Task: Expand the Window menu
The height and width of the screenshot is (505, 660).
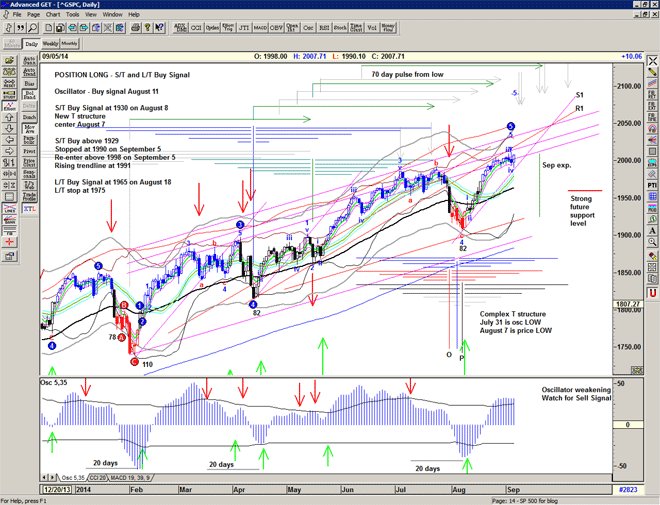Action: point(112,15)
